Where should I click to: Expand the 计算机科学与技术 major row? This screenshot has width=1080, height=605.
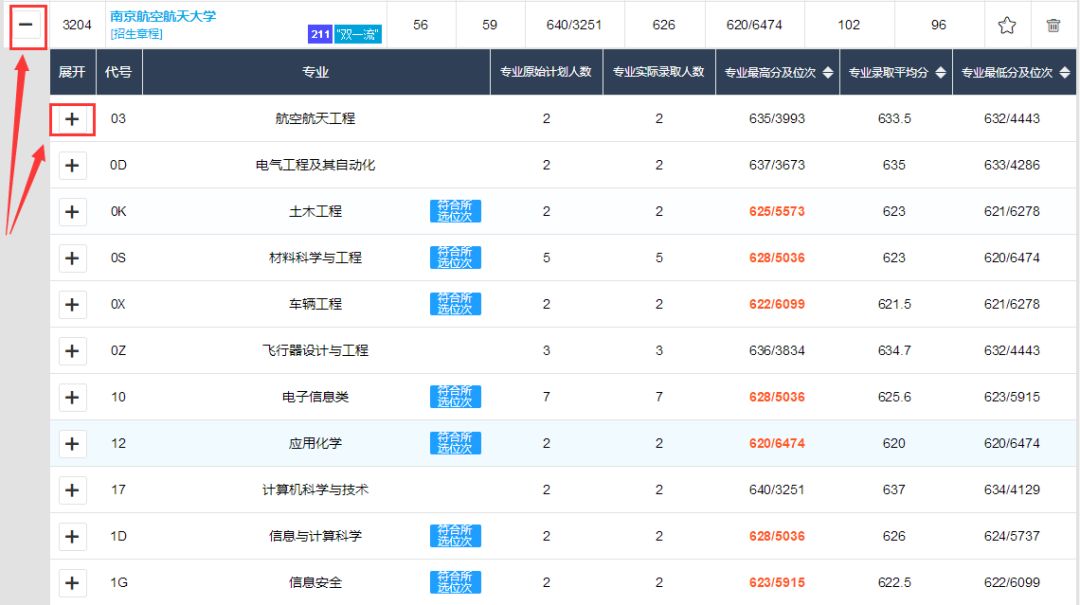point(71,489)
